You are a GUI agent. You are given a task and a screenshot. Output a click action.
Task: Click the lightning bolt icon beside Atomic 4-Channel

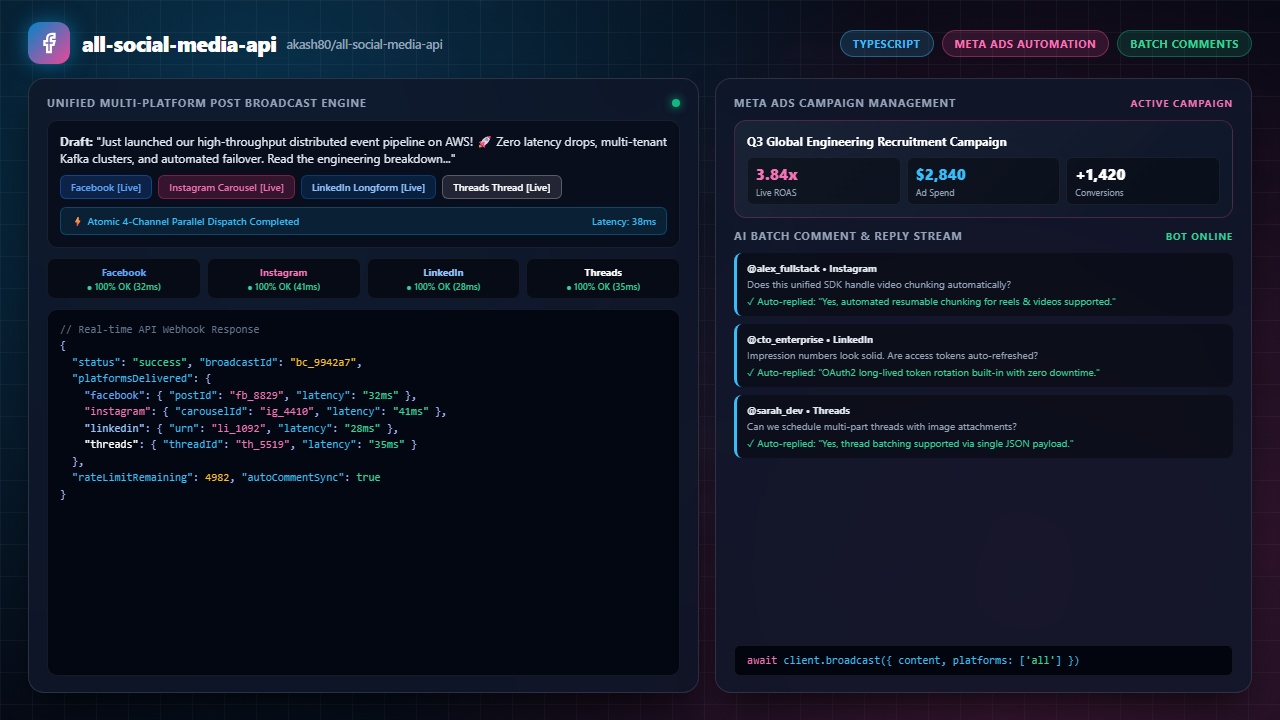pos(77,222)
